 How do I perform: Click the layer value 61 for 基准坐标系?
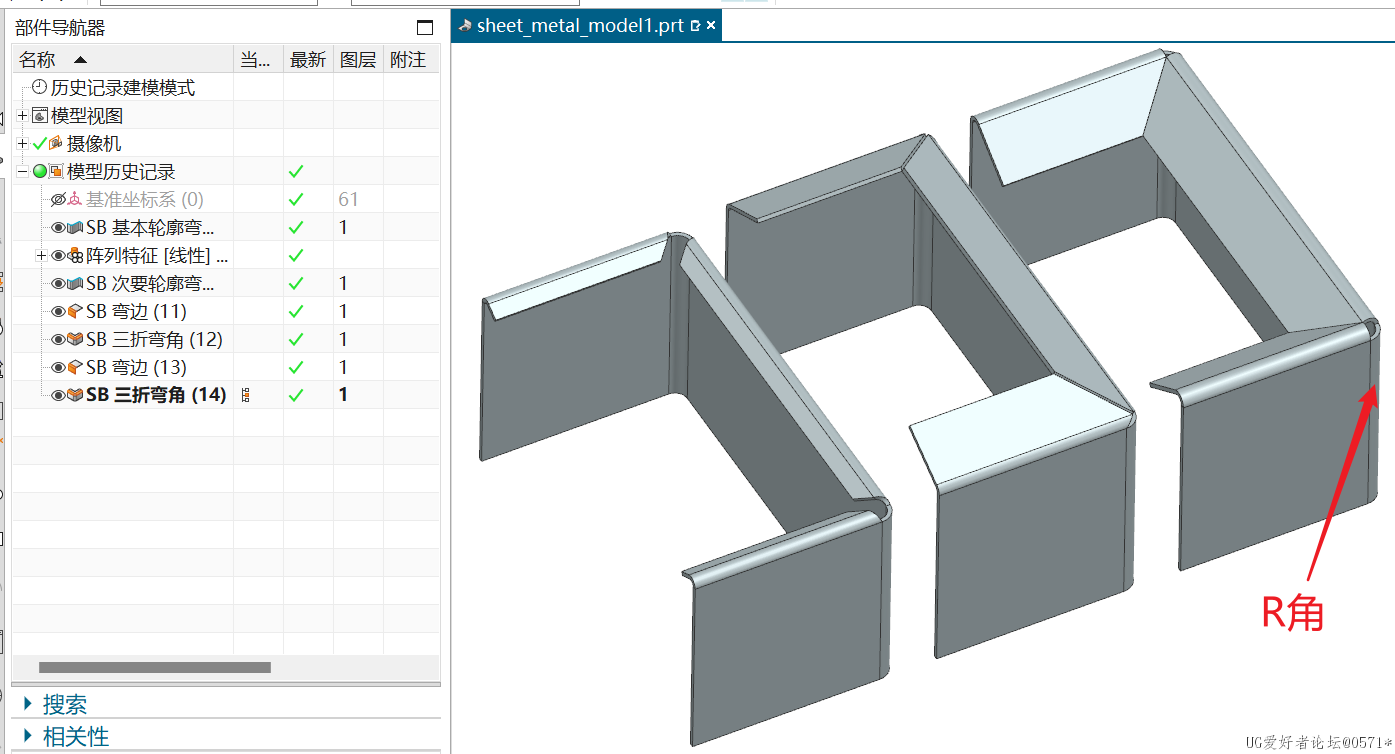[348, 200]
